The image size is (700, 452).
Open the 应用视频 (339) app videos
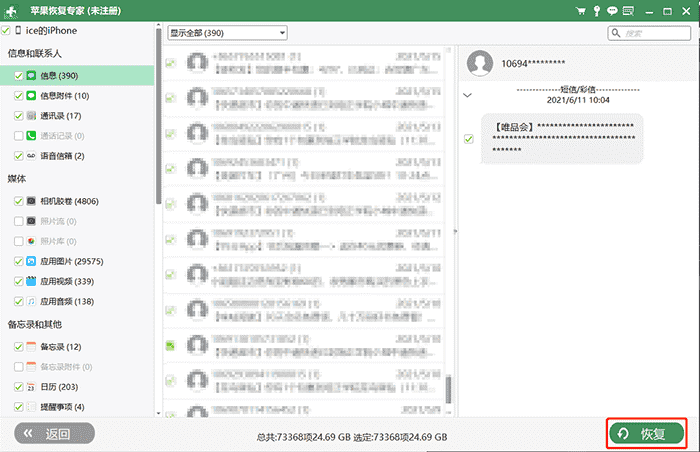click(66, 281)
